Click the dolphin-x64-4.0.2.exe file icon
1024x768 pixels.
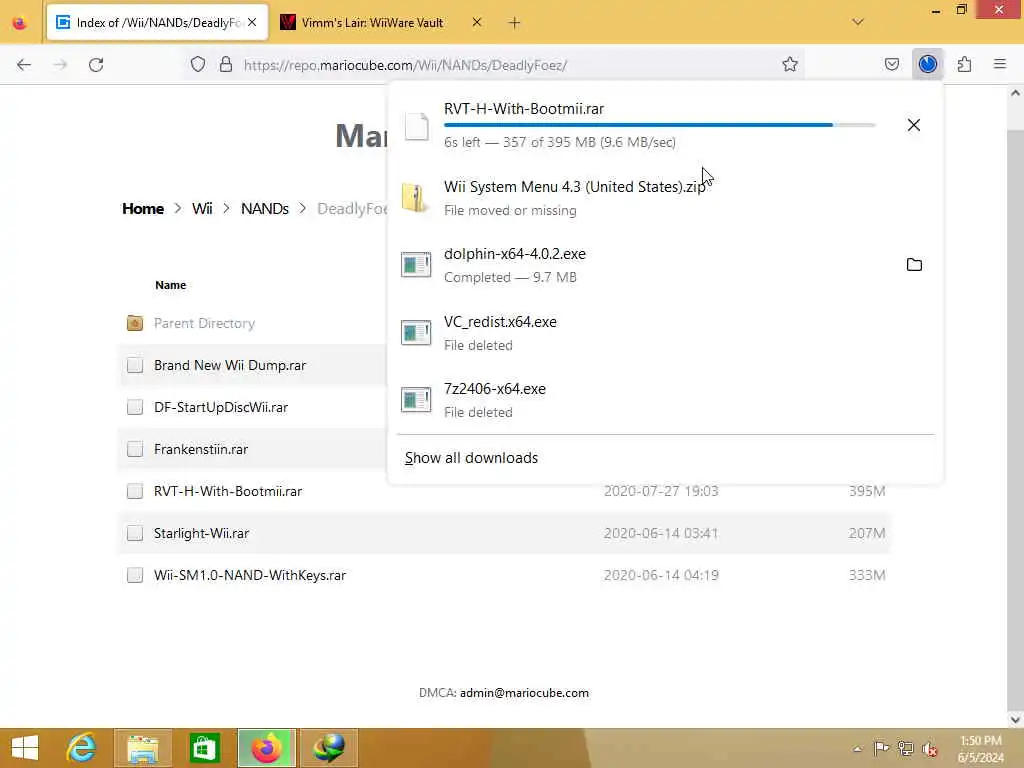(x=416, y=264)
